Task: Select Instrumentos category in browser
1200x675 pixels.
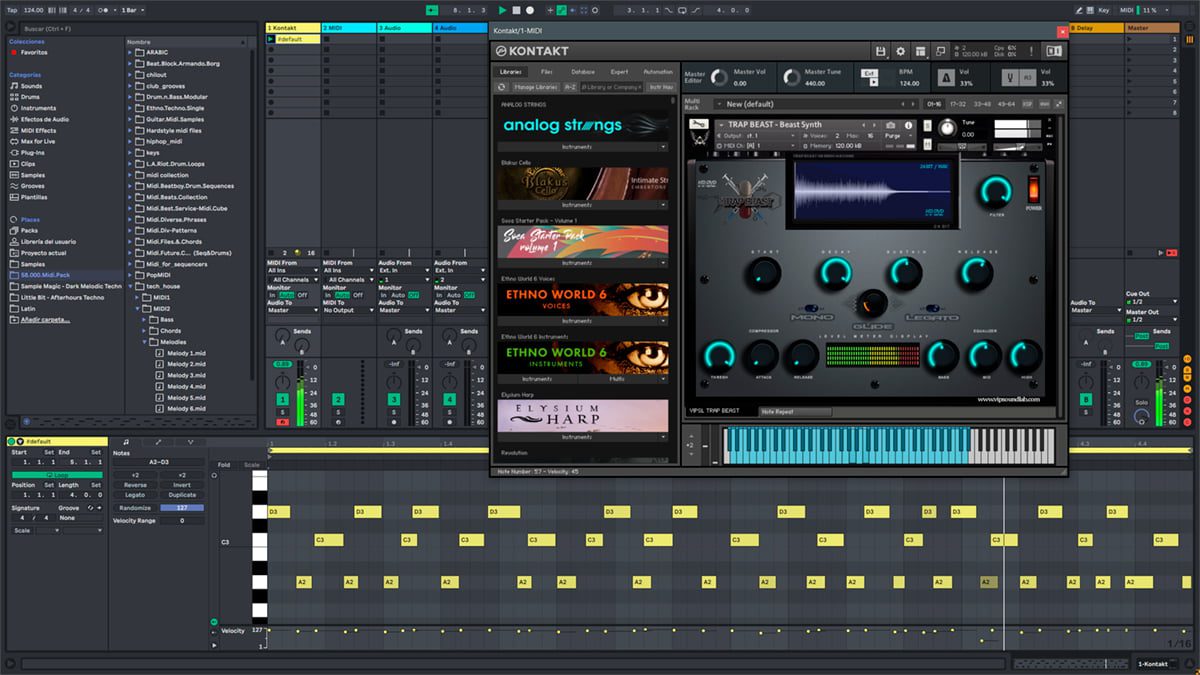Action: 38,108
